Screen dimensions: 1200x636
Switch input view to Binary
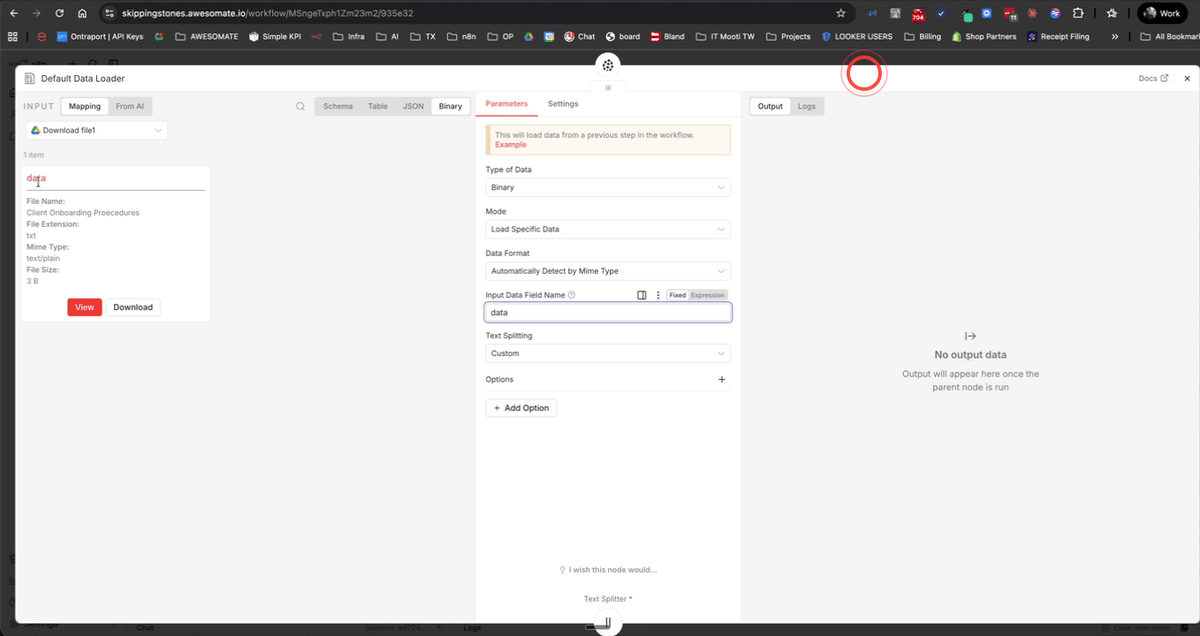(x=451, y=106)
